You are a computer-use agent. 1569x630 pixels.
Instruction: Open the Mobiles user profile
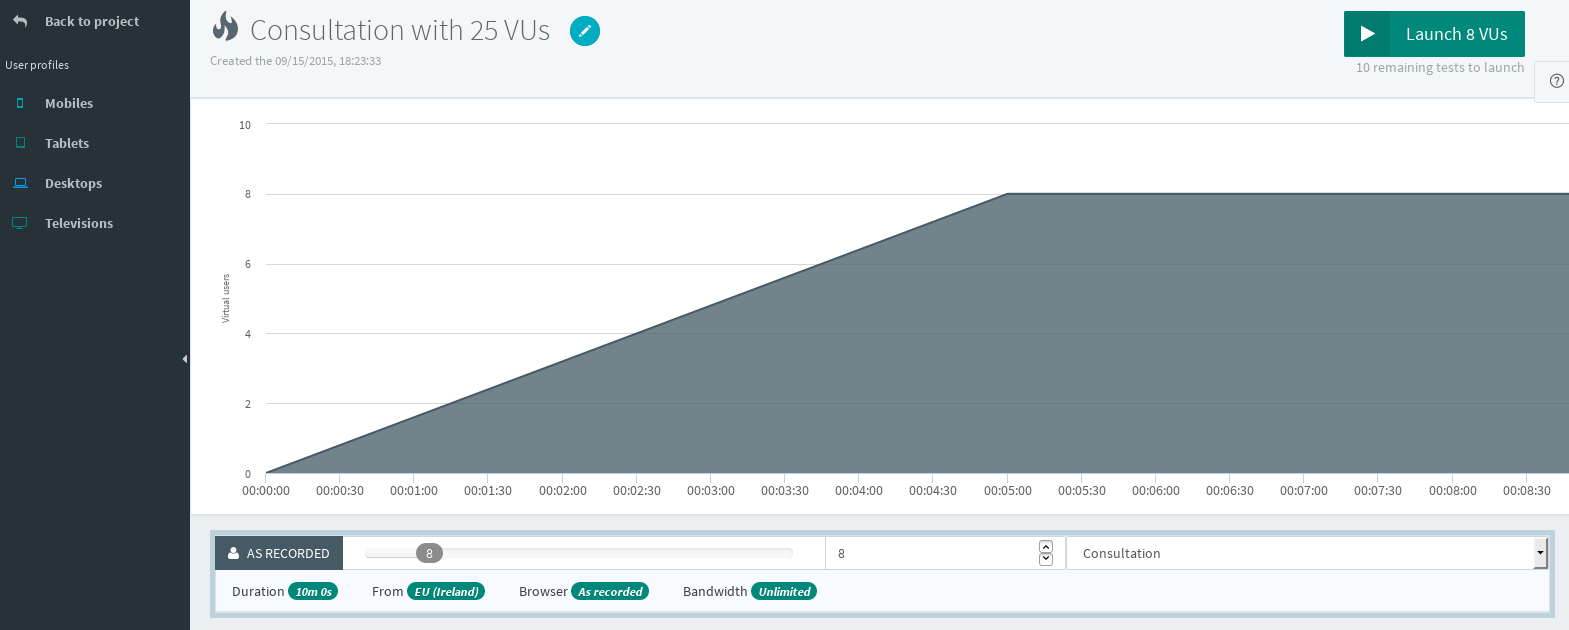(69, 103)
